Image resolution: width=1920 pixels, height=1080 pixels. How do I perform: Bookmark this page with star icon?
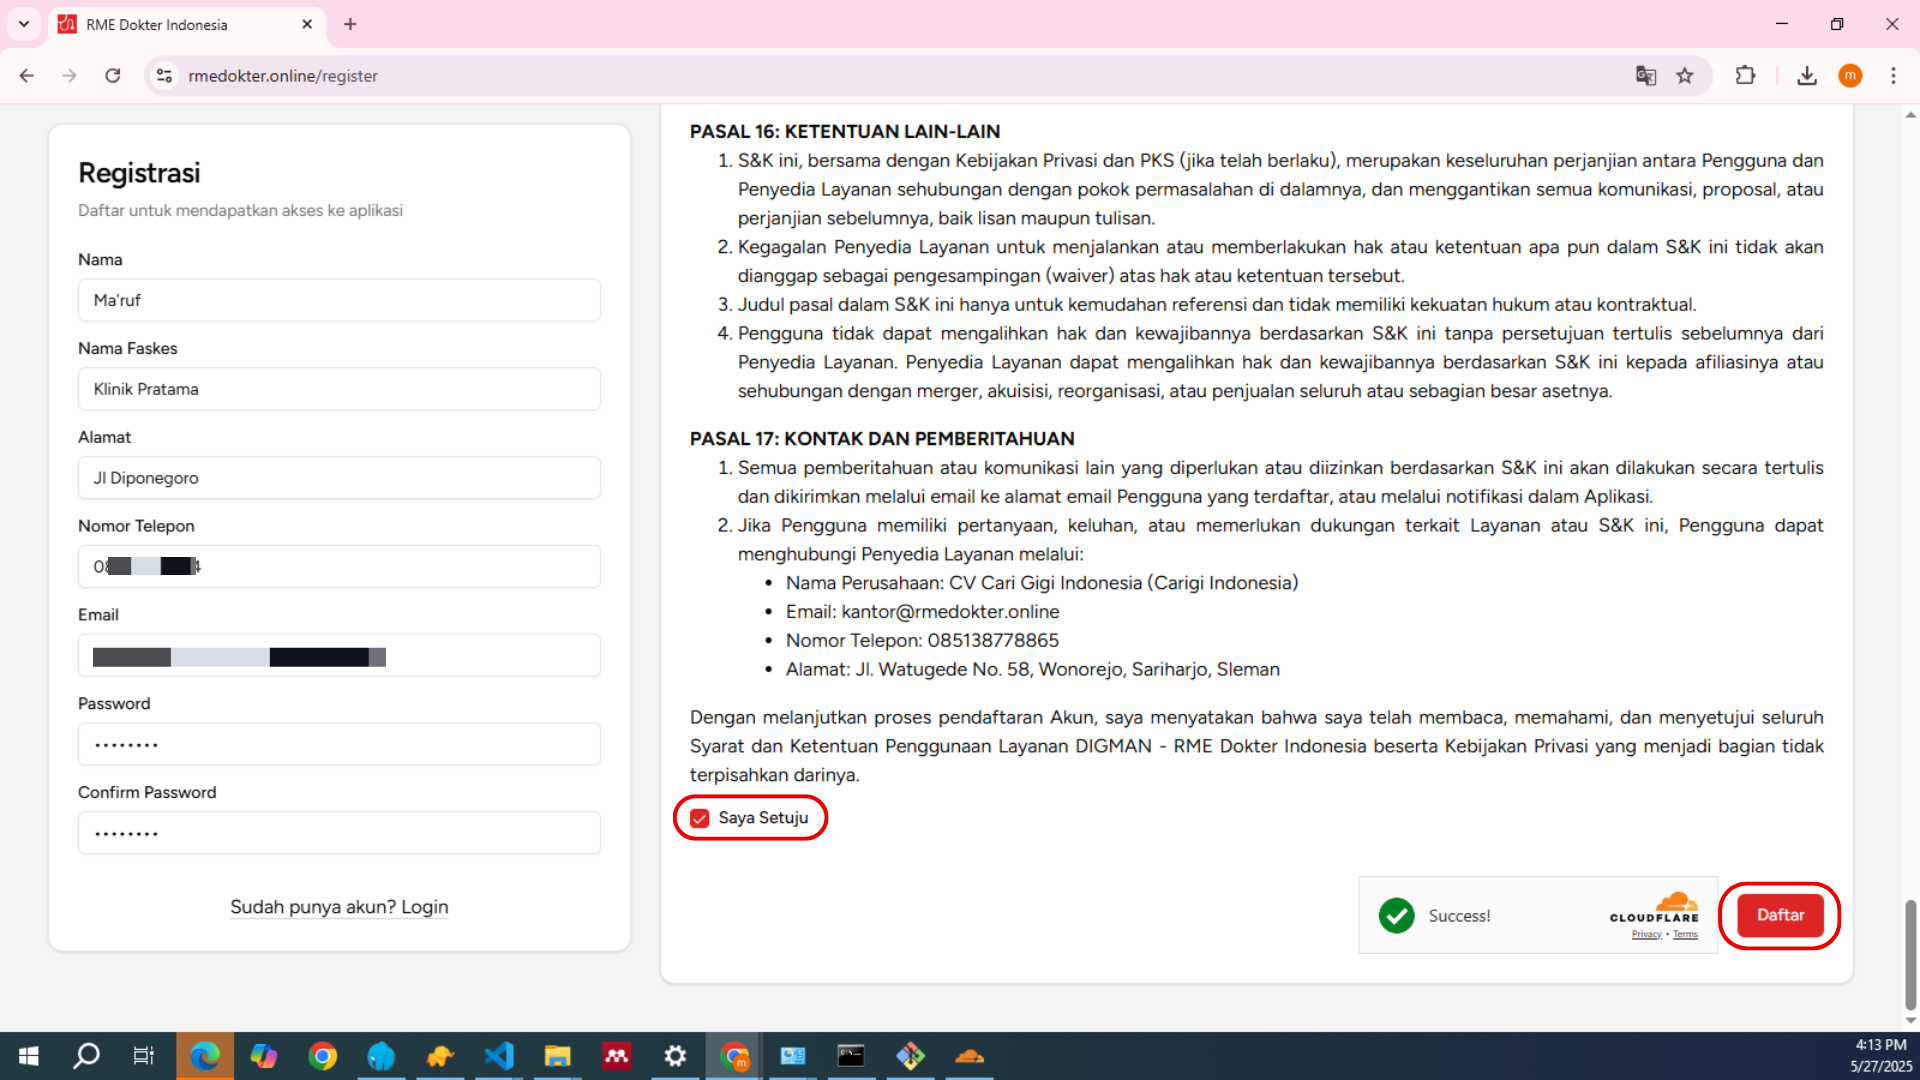1685,76
